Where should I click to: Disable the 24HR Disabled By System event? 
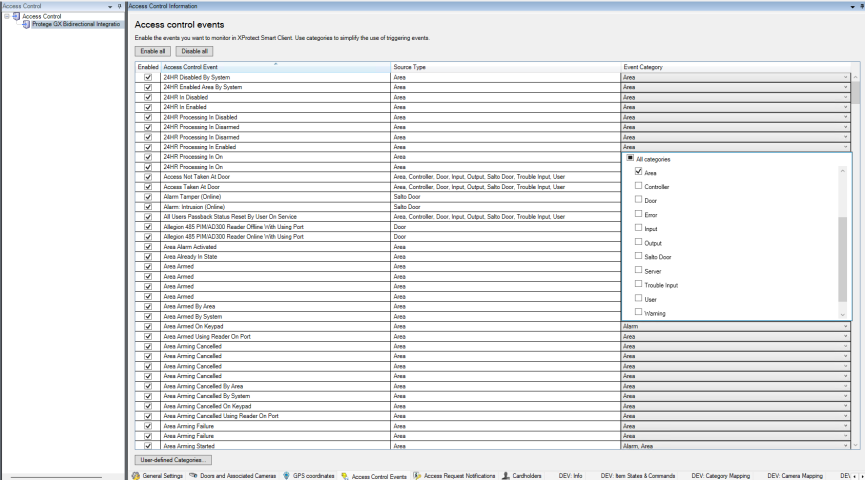pyautogui.click(x=148, y=77)
